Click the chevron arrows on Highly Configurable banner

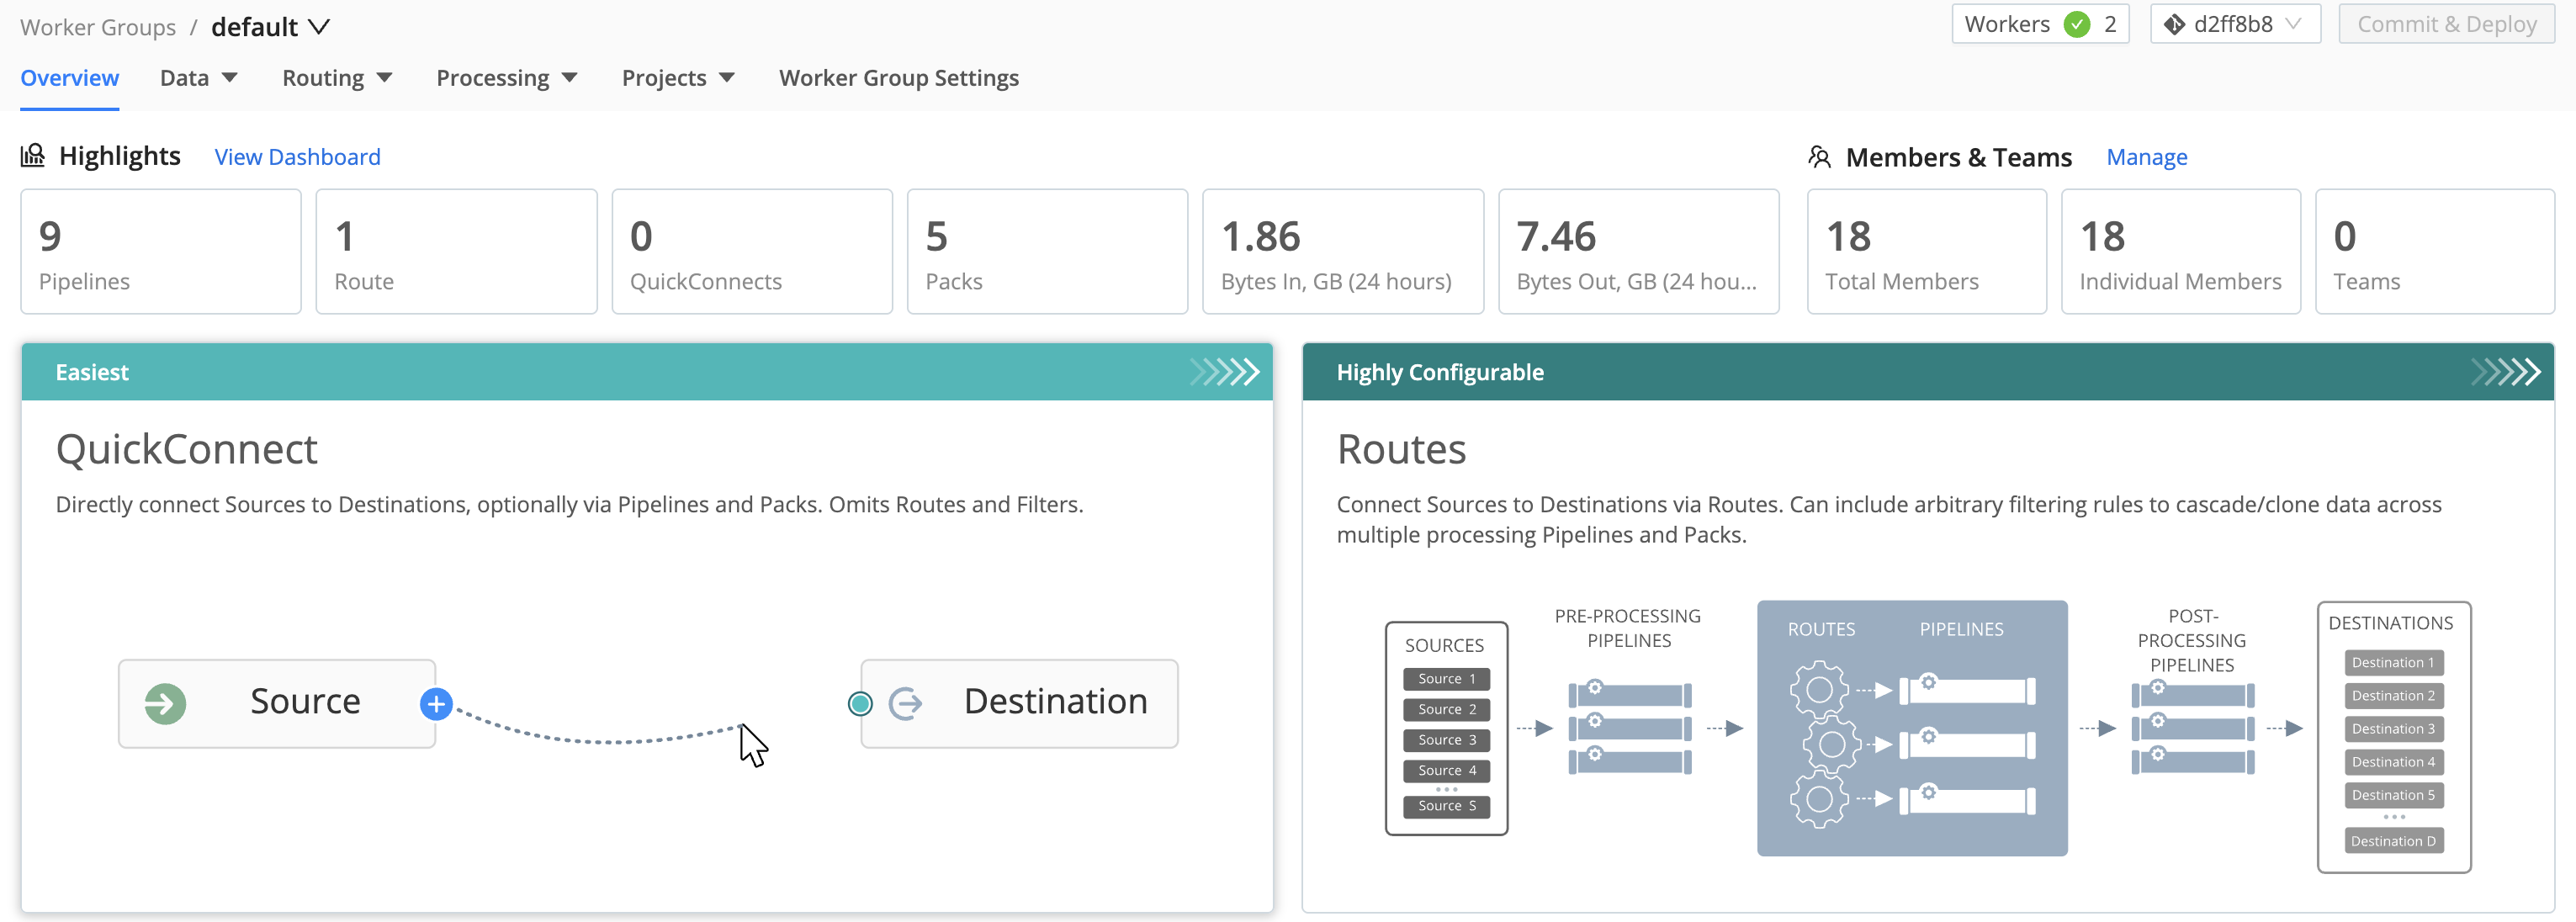coord(2506,371)
